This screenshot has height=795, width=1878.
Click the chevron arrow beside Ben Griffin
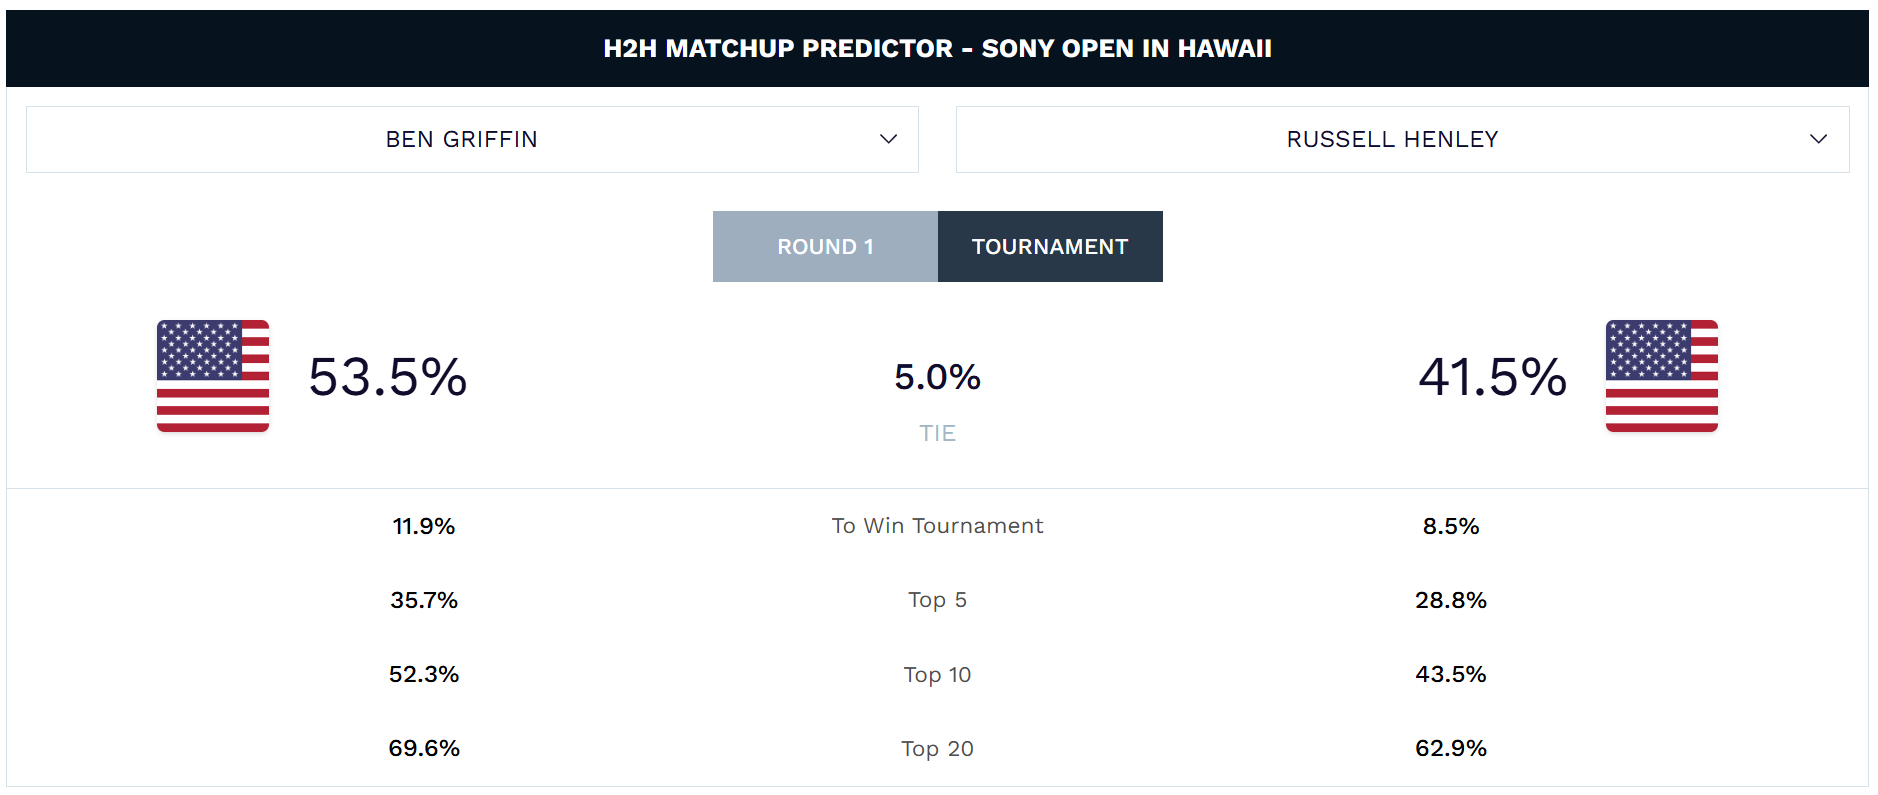[888, 140]
